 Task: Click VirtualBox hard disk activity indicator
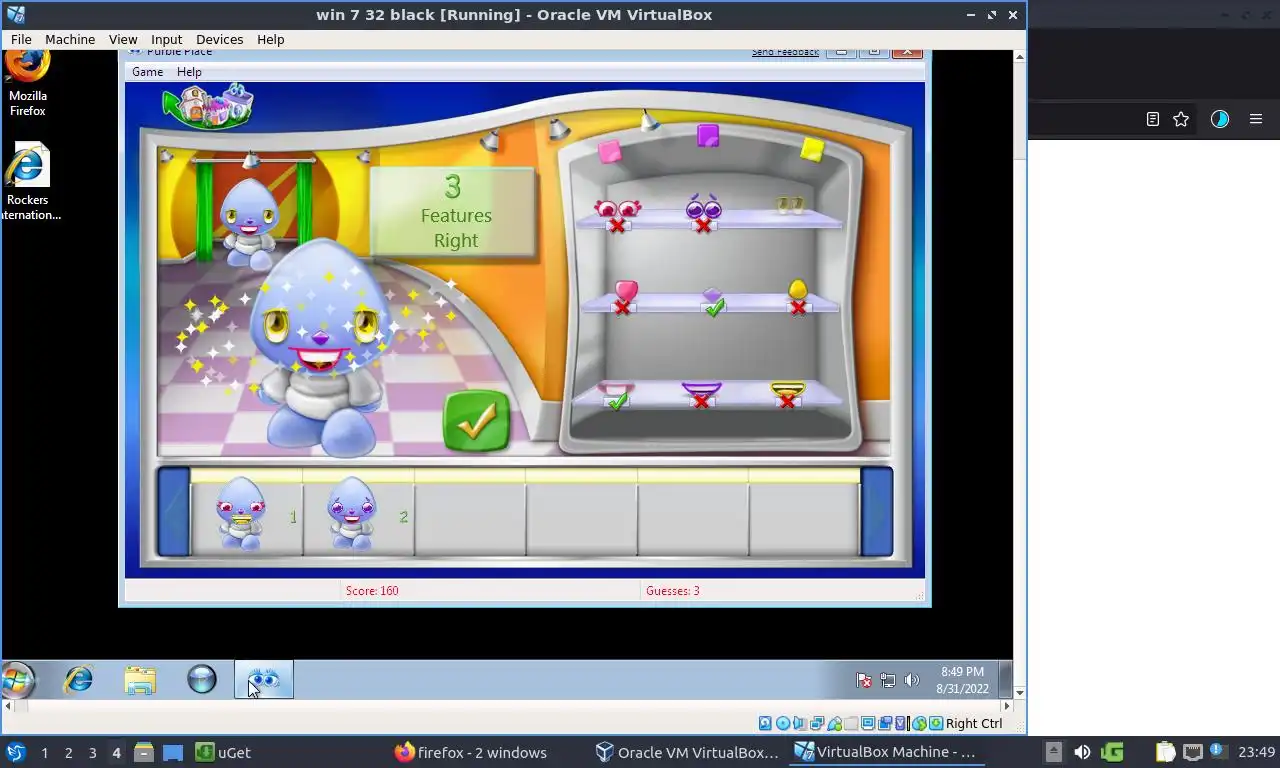point(765,723)
